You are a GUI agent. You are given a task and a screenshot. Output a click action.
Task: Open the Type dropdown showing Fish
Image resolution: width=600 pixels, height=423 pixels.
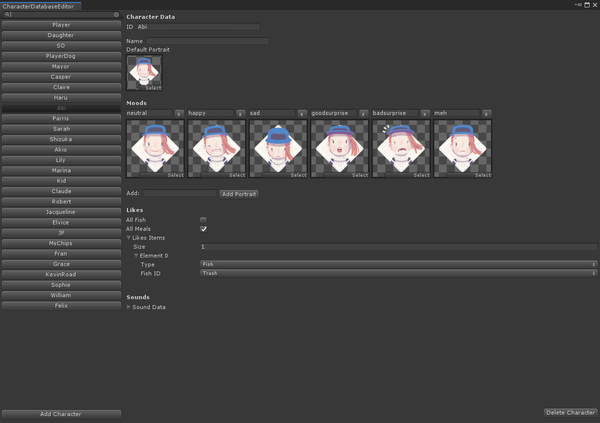398,264
